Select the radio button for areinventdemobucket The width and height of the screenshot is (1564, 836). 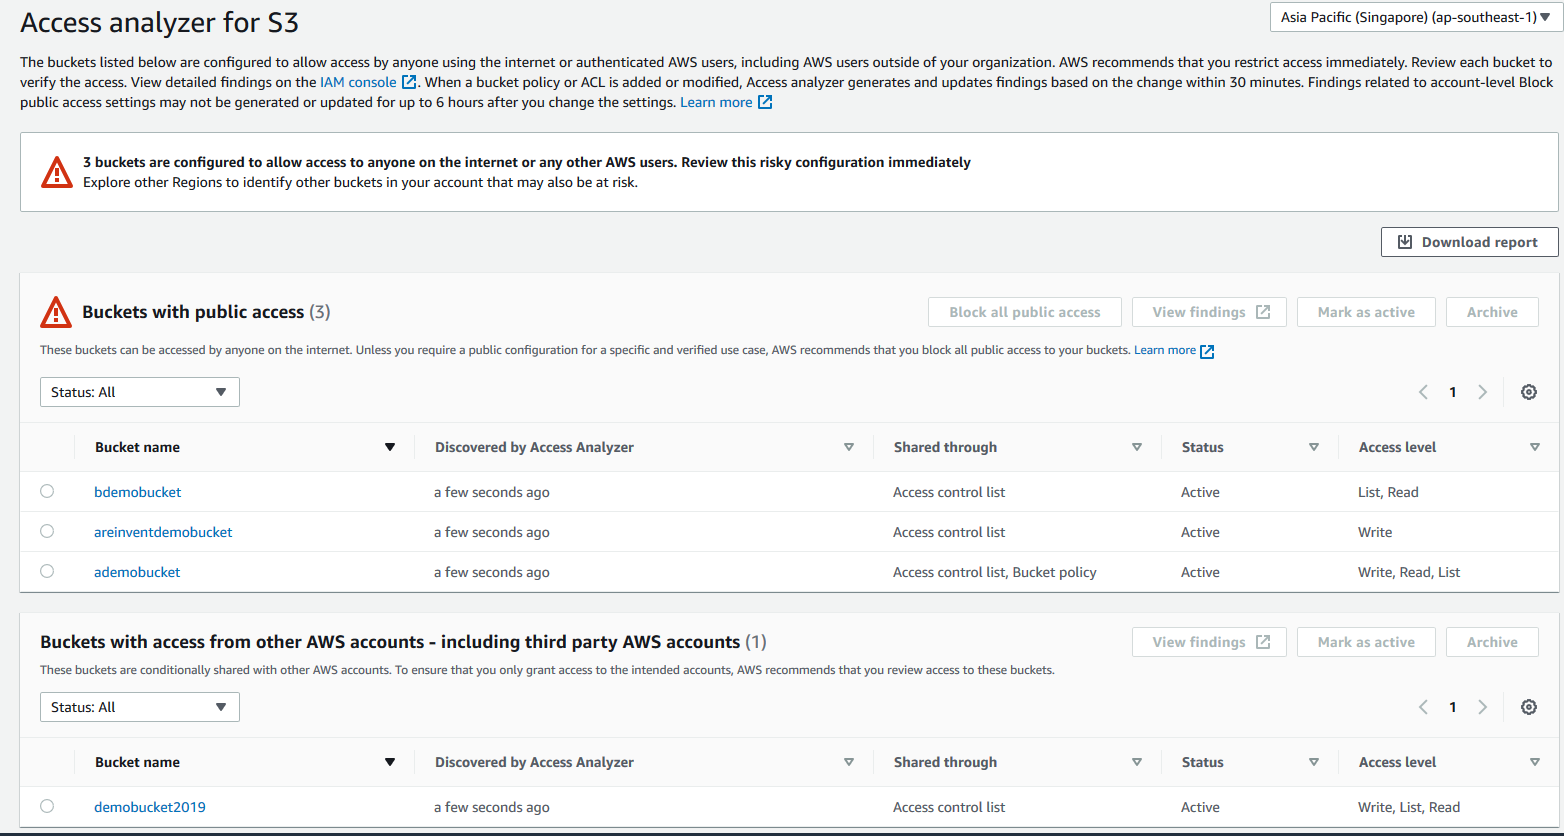47,531
